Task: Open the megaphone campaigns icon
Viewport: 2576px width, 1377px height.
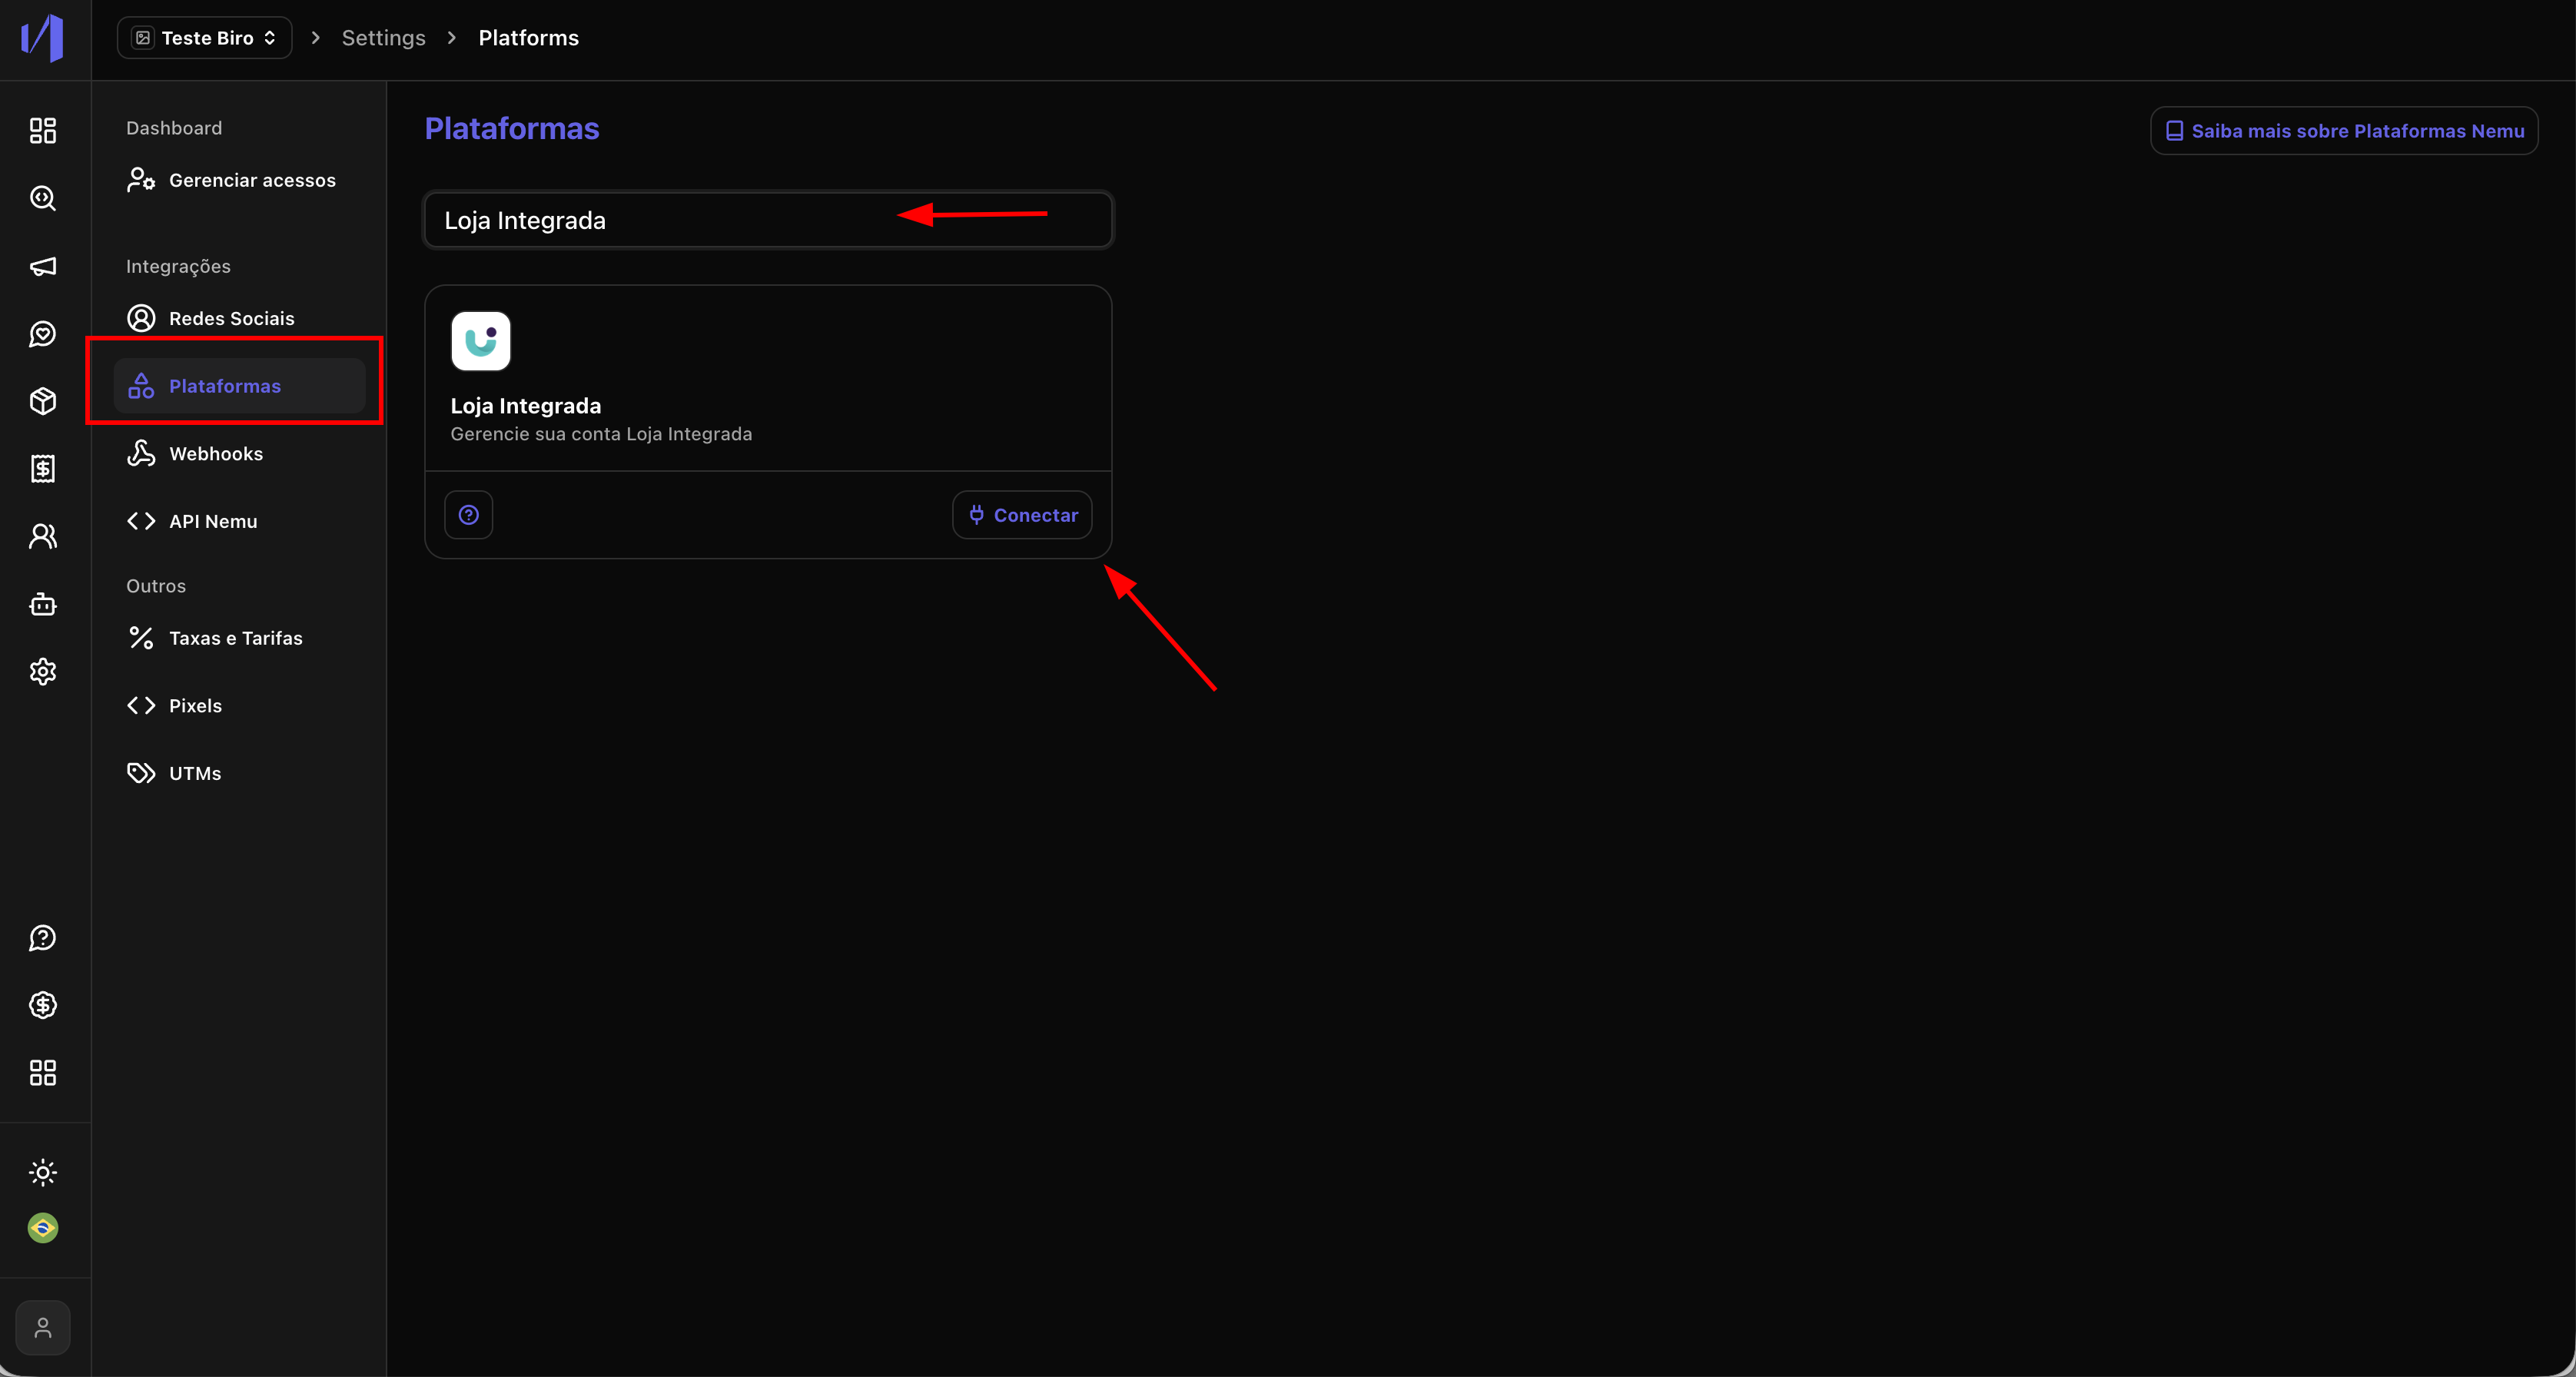Action: coord(42,266)
